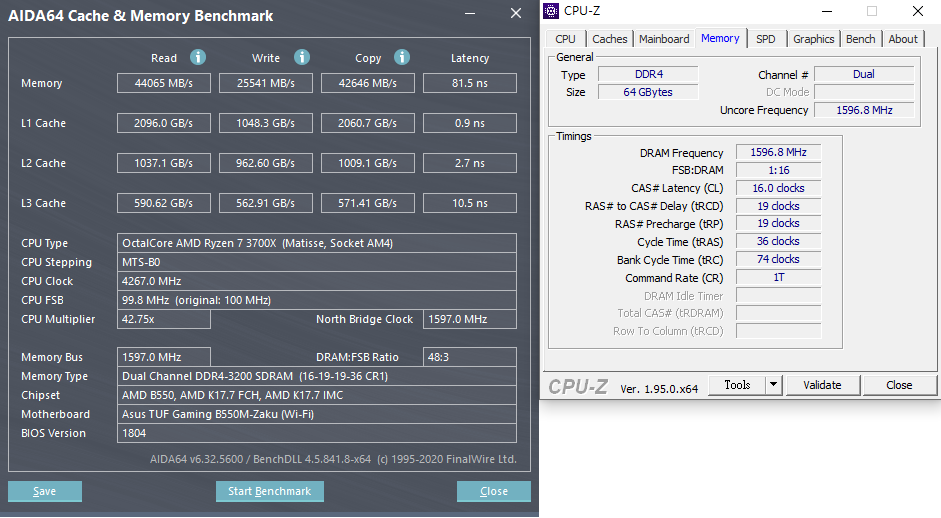
Task: Click the L3 Cache latency value 10.5 ns
Action: coord(470,203)
